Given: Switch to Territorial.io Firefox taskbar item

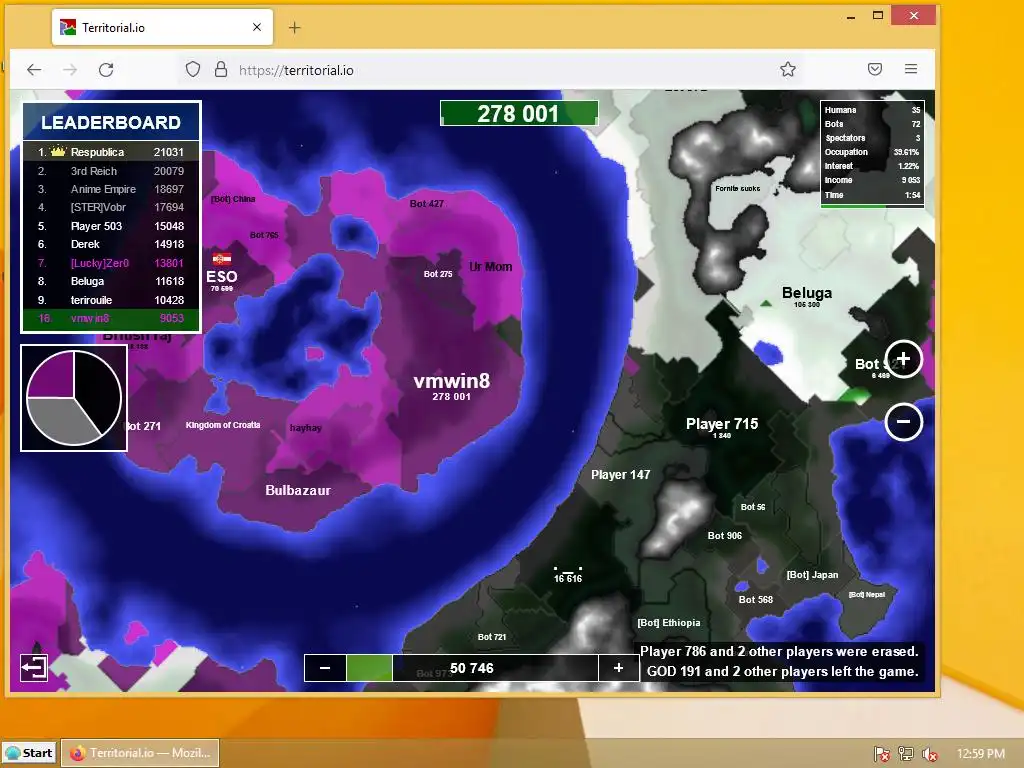Looking at the screenshot, I should coord(140,753).
